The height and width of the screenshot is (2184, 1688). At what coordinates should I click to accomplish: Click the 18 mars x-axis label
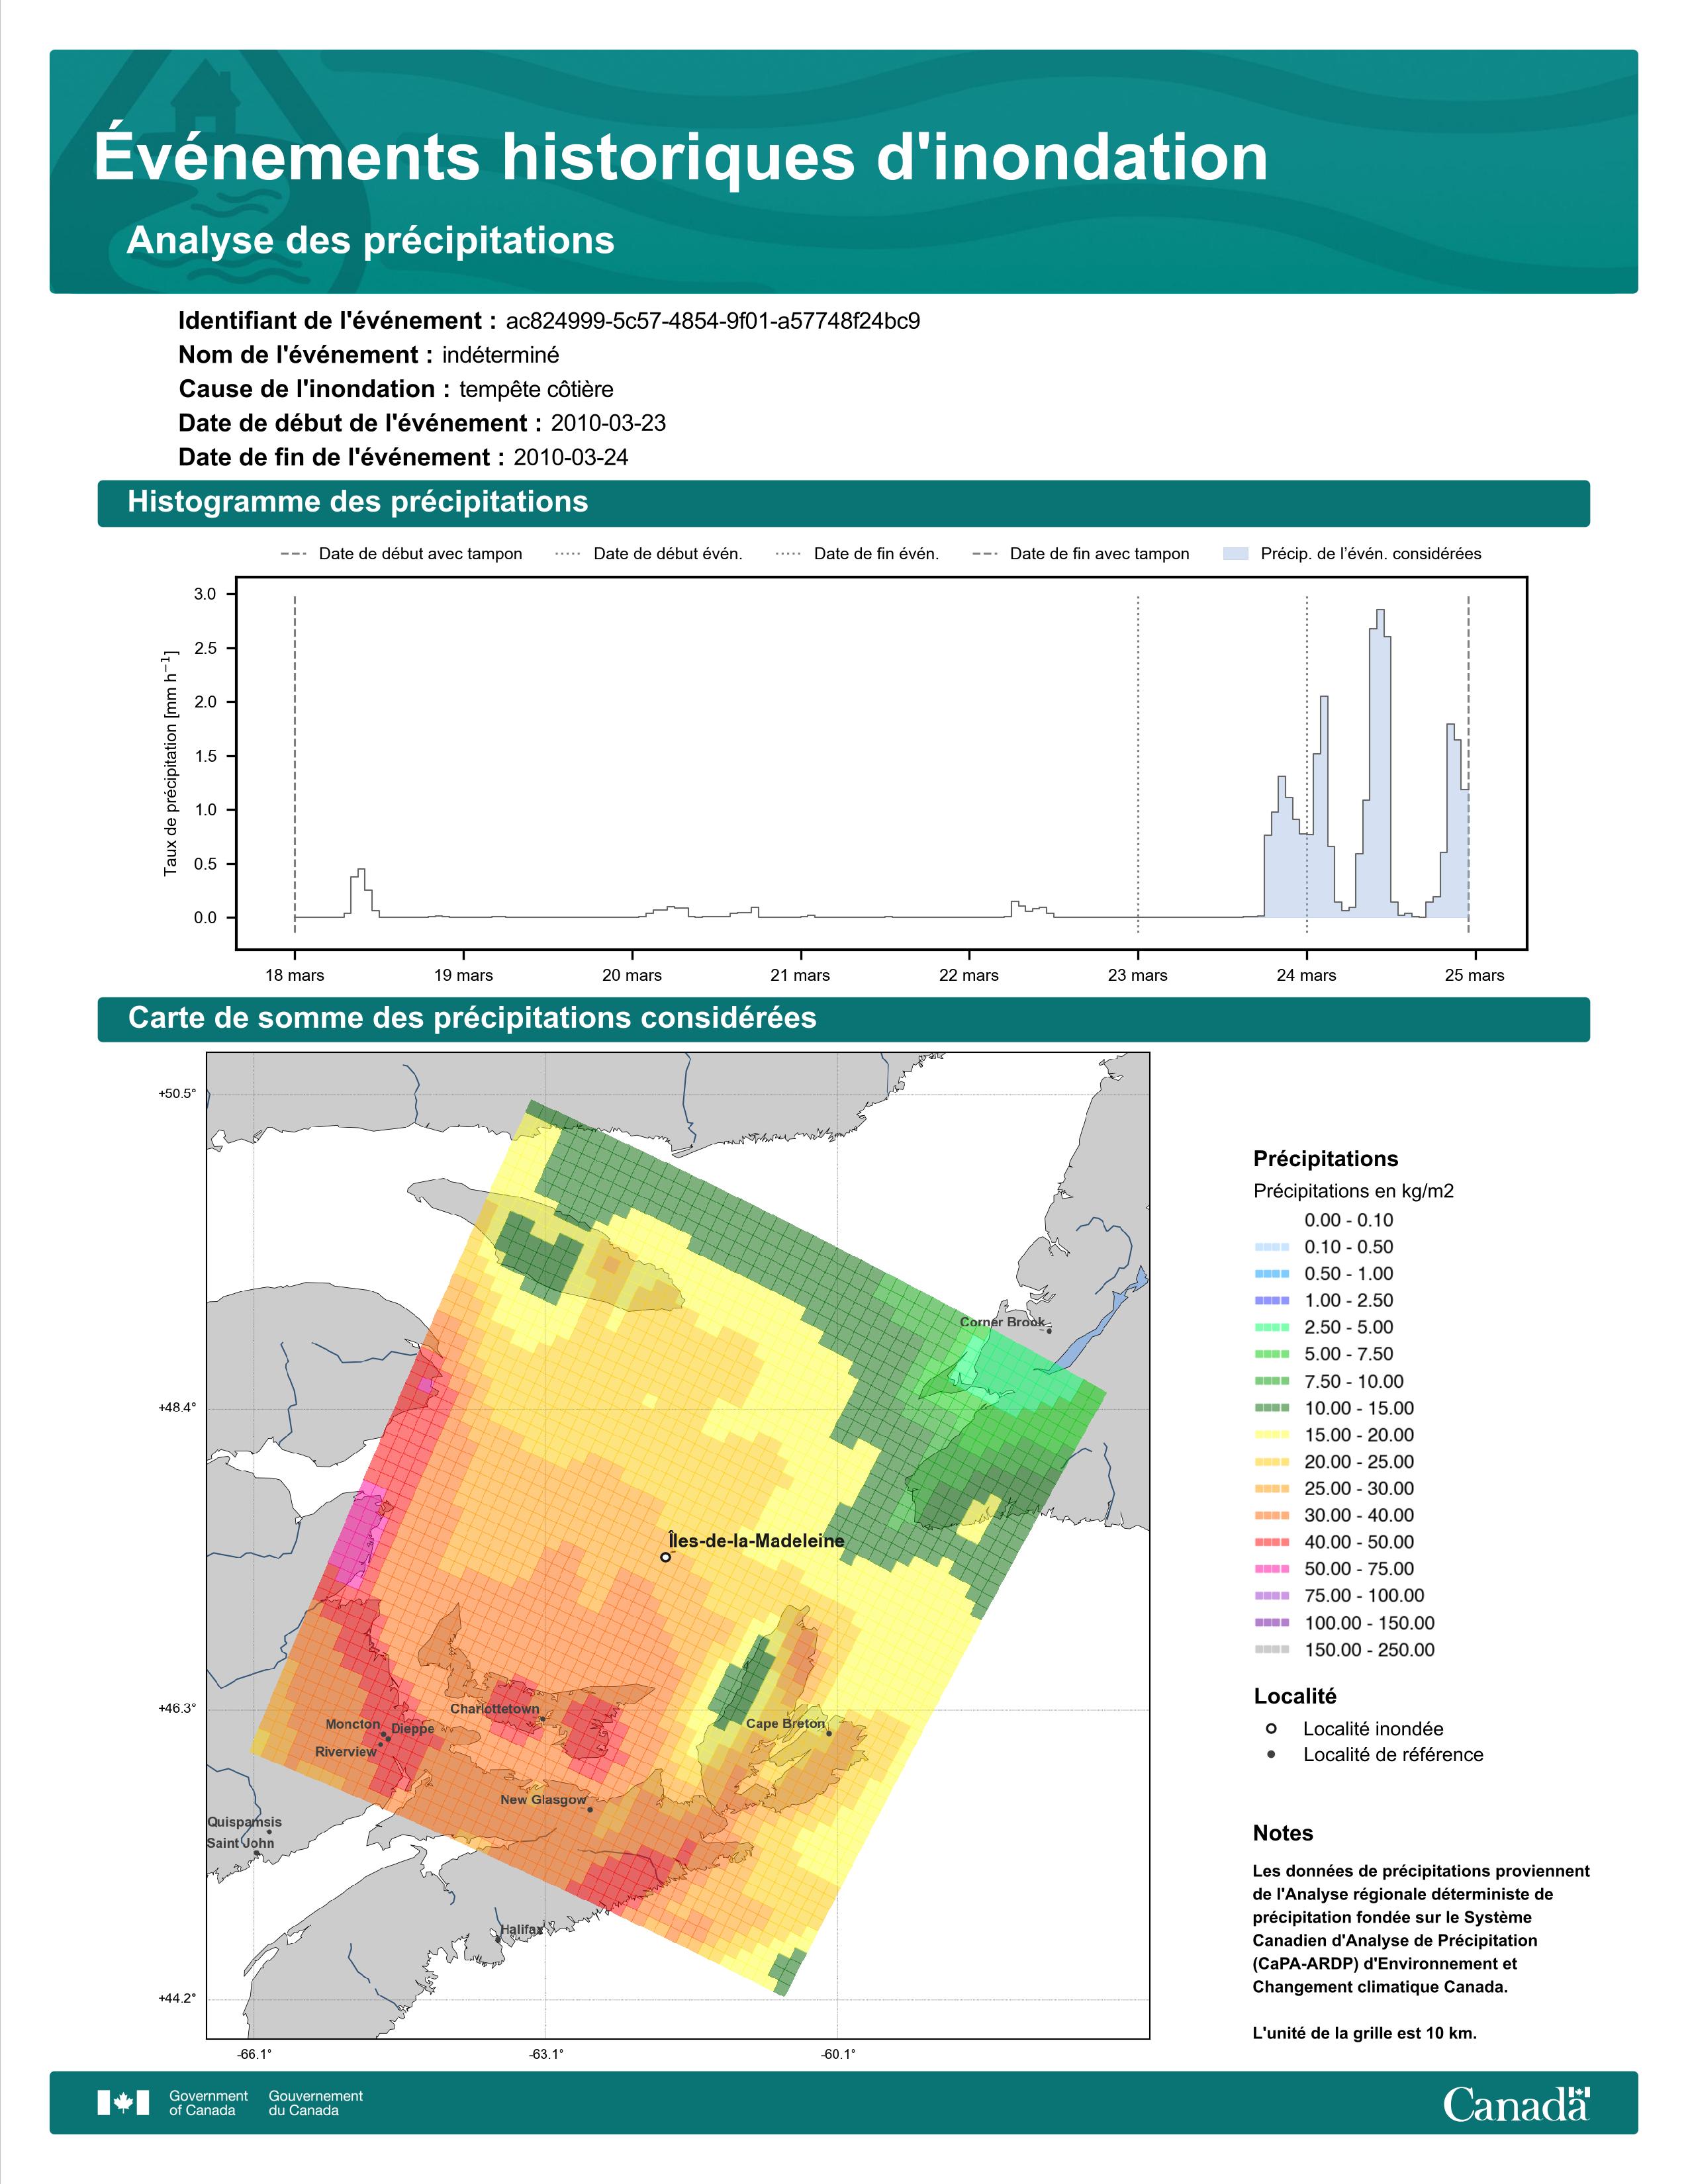click(x=294, y=975)
